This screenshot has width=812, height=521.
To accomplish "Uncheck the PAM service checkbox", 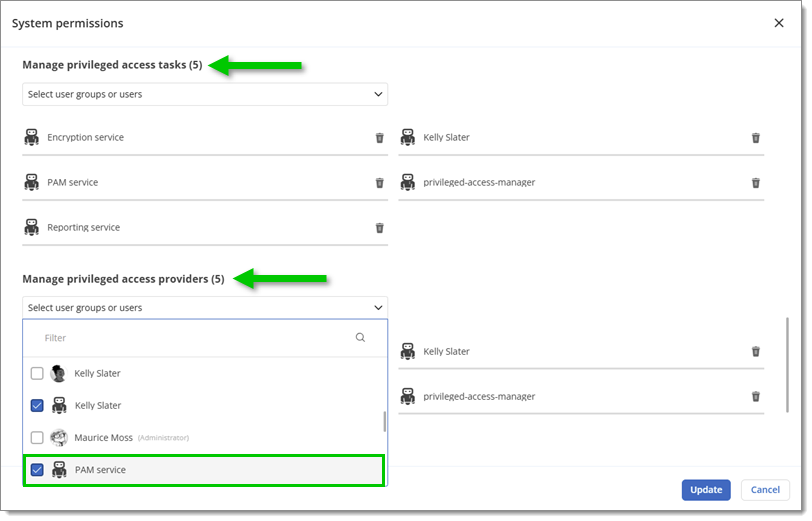I will [37, 470].
